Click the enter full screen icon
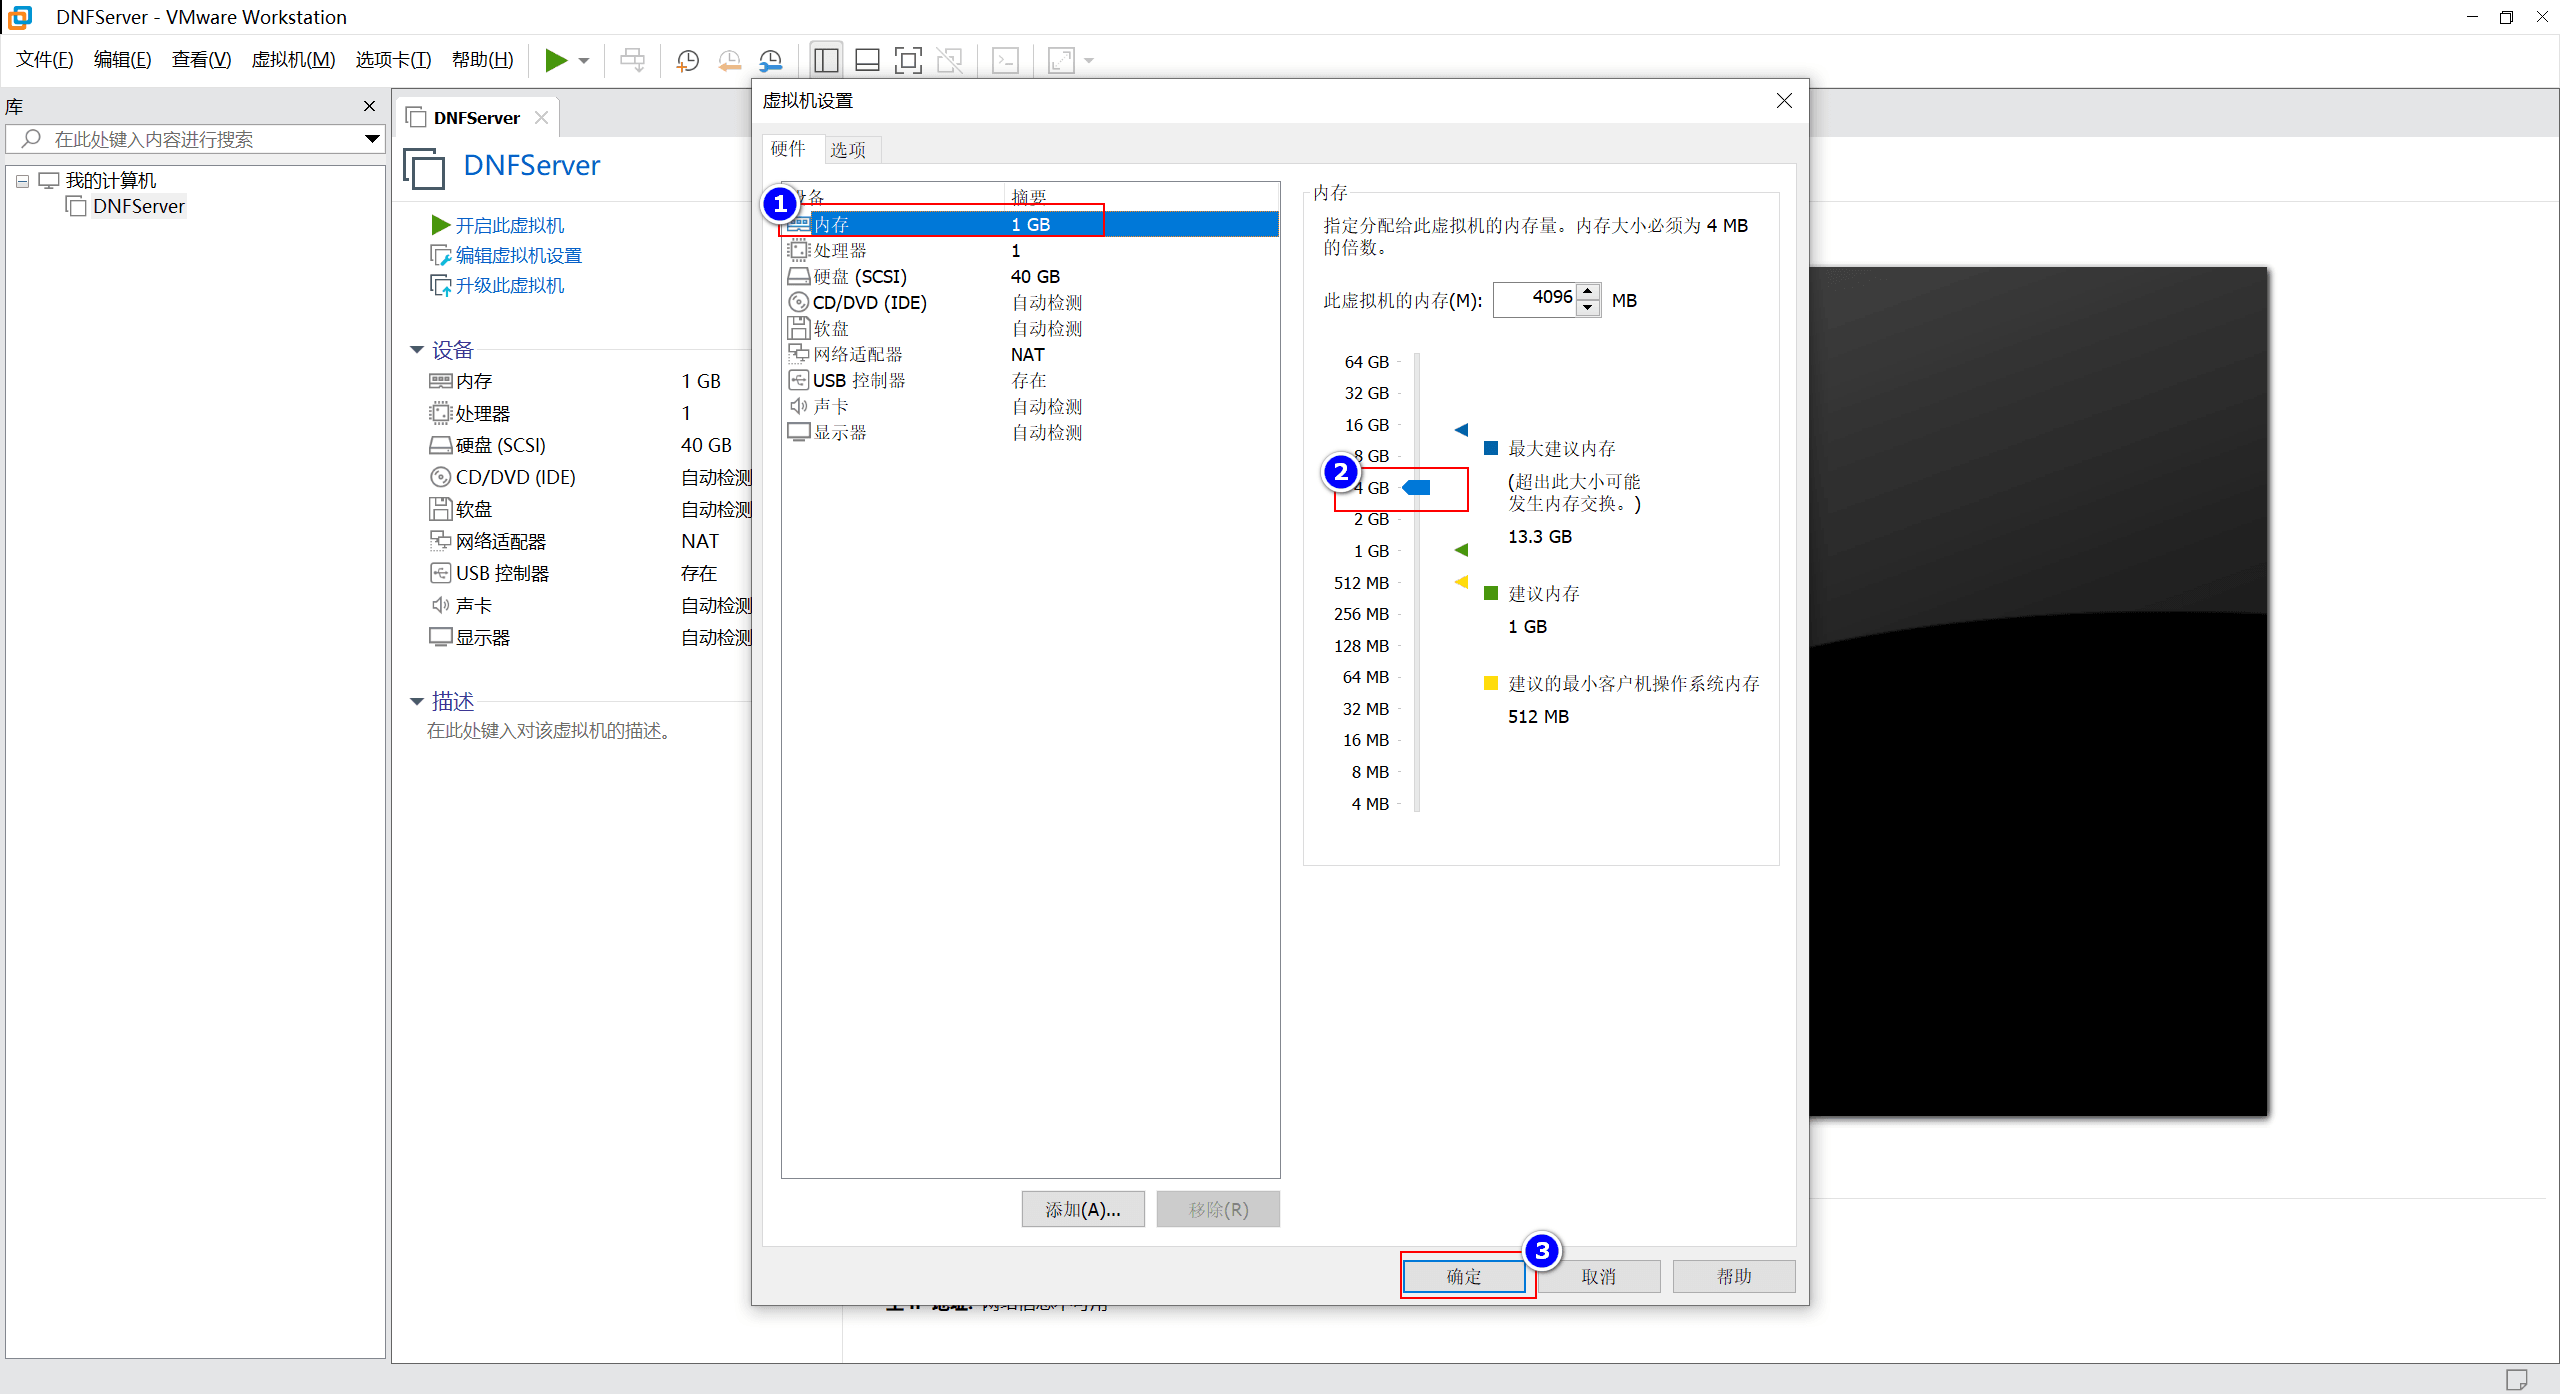This screenshot has width=2560, height=1394. [x=908, y=60]
